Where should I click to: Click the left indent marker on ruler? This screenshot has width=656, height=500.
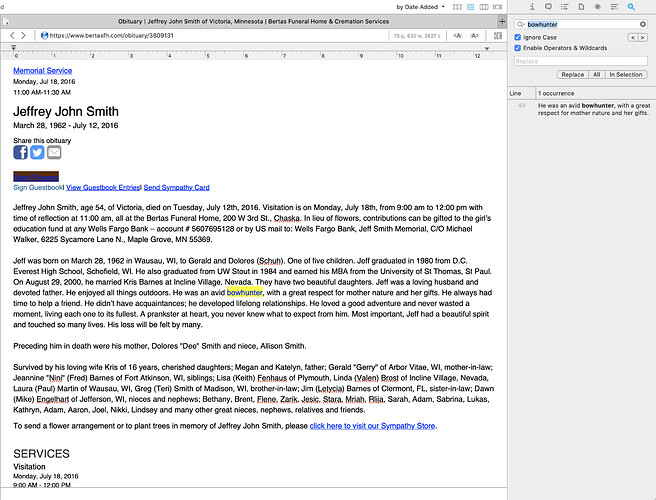click(x=13, y=48)
